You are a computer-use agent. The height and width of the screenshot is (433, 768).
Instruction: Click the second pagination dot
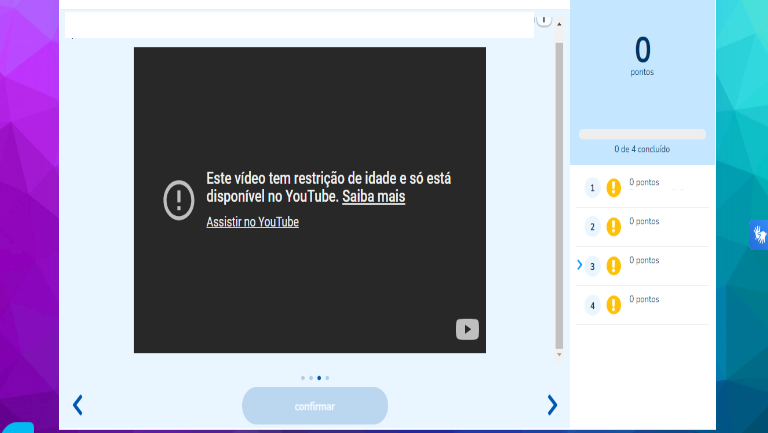[x=311, y=378]
